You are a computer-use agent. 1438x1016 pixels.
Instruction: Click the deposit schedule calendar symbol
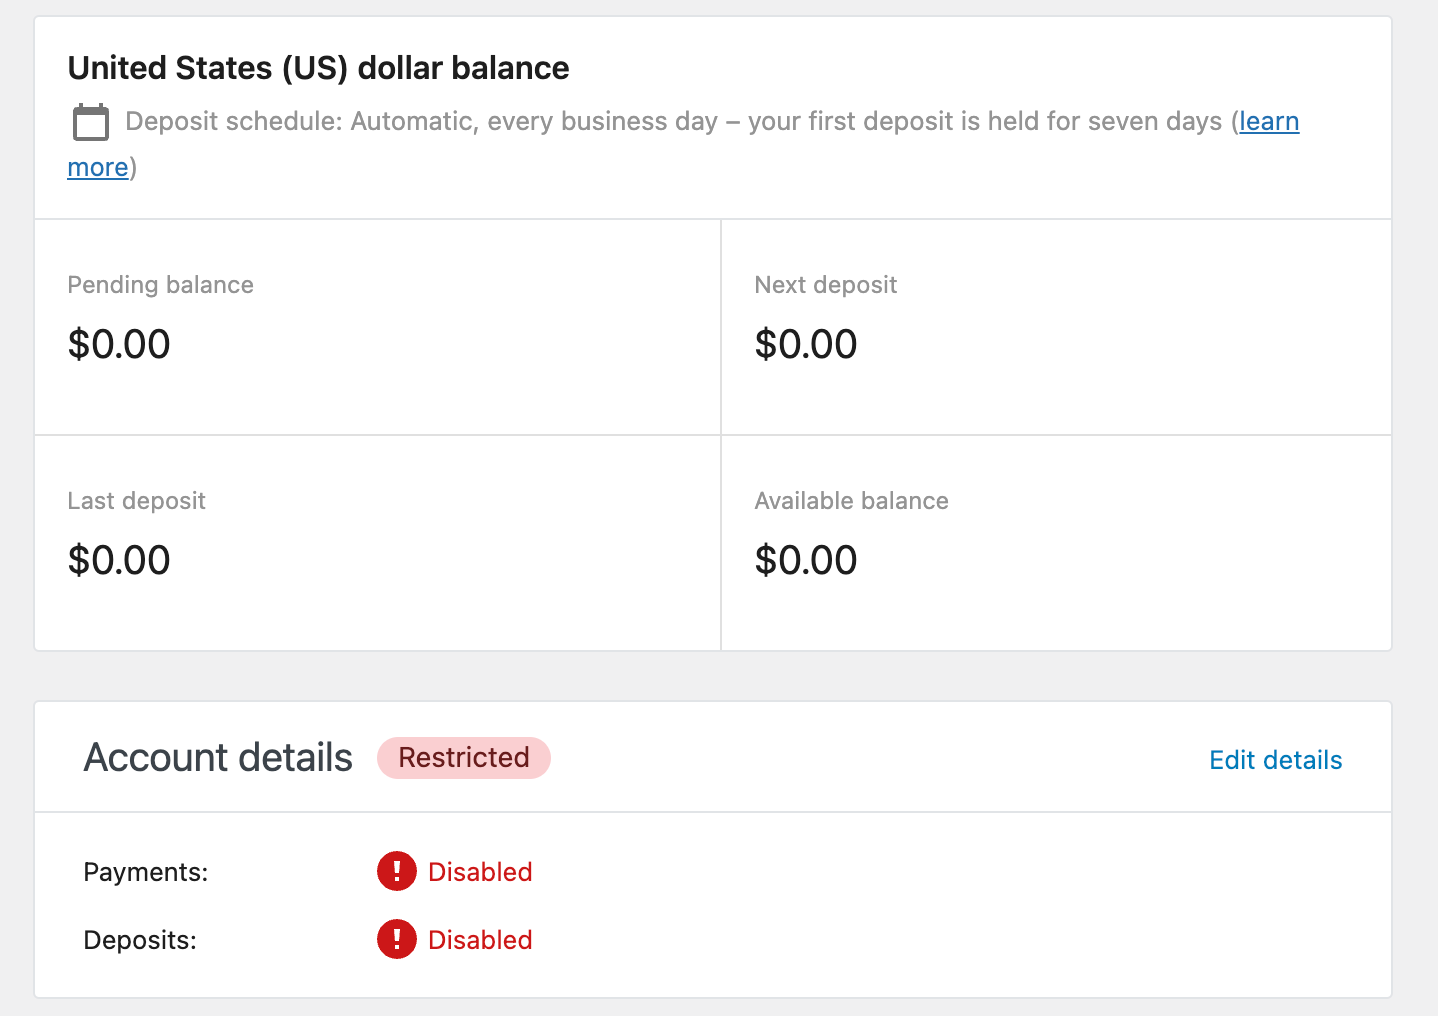90,121
